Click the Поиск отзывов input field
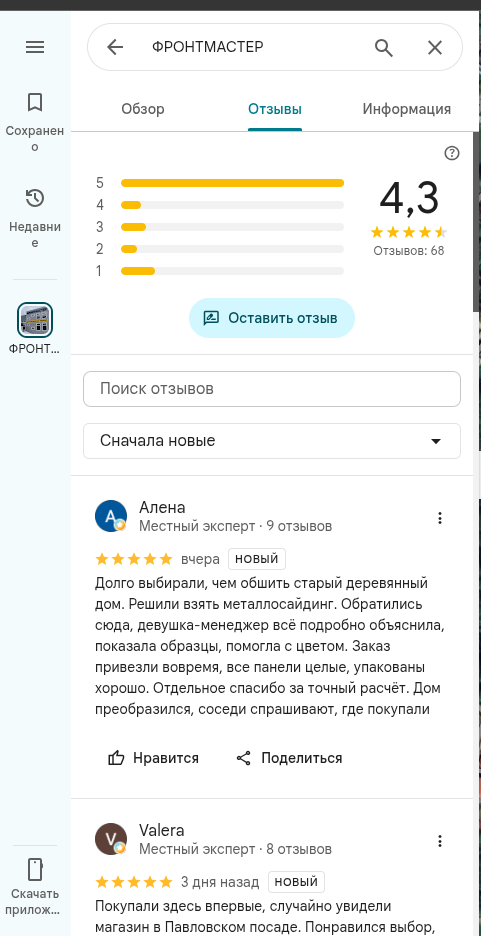481x936 pixels. [x=272, y=389]
